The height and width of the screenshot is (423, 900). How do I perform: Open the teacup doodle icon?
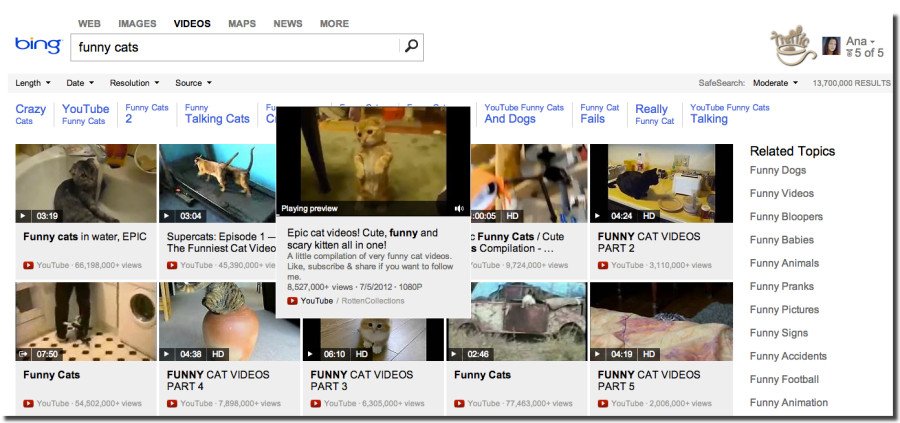pyautogui.click(x=793, y=45)
